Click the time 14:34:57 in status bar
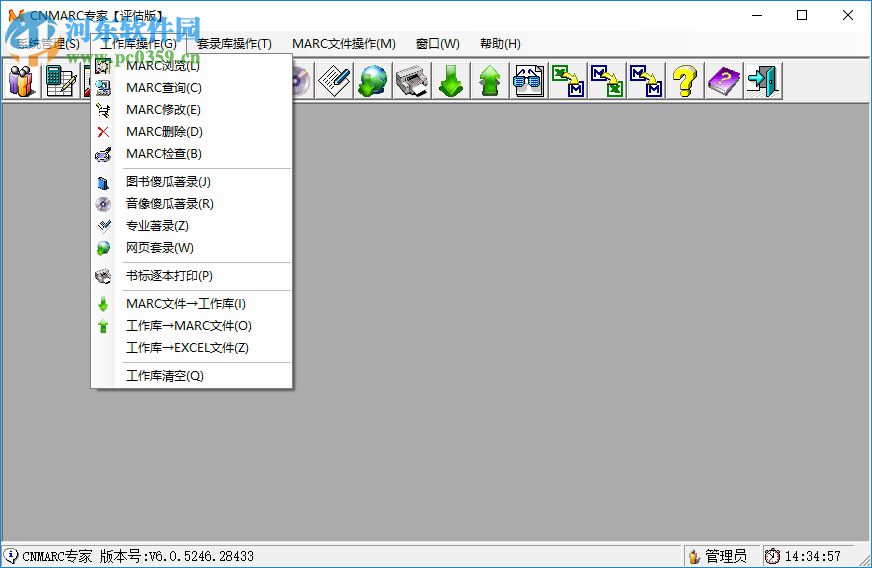This screenshot has width=872, height=568. pyautogui.click(x=812, y=556)
